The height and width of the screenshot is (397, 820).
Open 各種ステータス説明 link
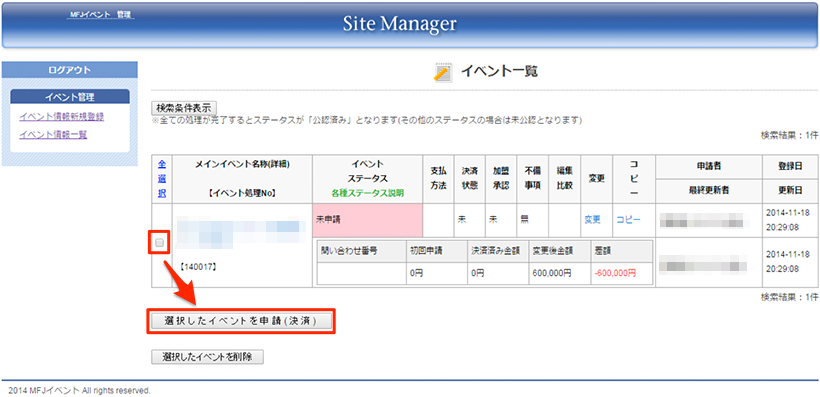367,193
